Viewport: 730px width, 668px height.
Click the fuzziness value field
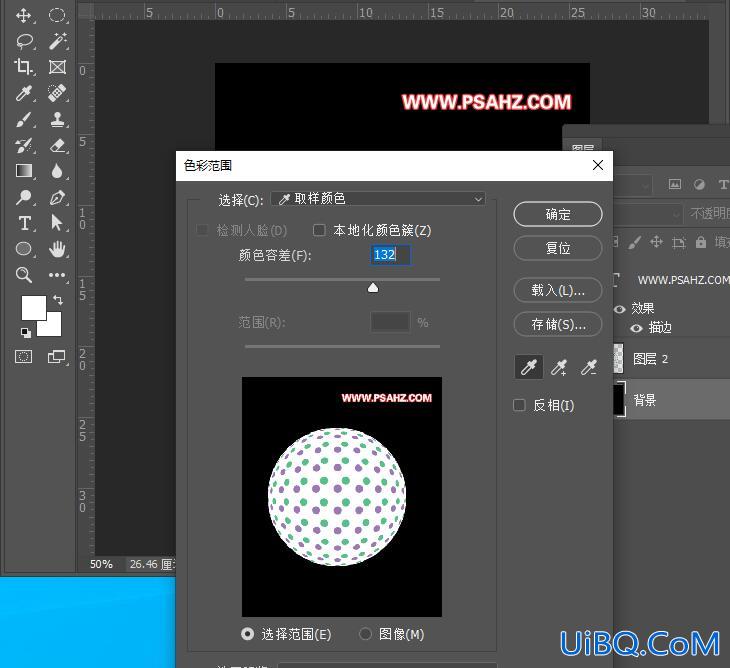(x=391, y=255)
